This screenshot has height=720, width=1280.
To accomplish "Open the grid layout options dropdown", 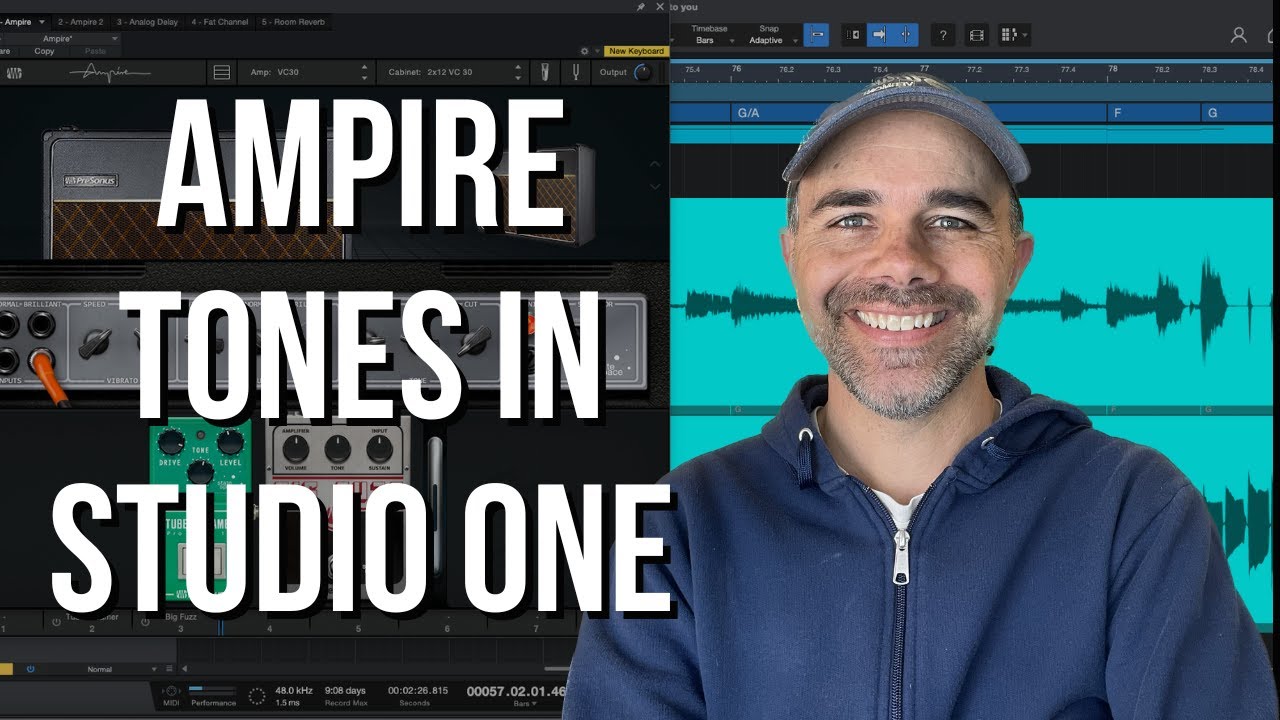I will [1014, 35].
